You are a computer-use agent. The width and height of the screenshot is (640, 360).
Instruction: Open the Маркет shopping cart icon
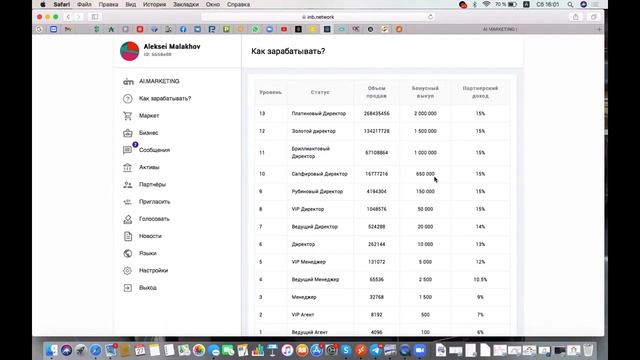pos(128,116)
